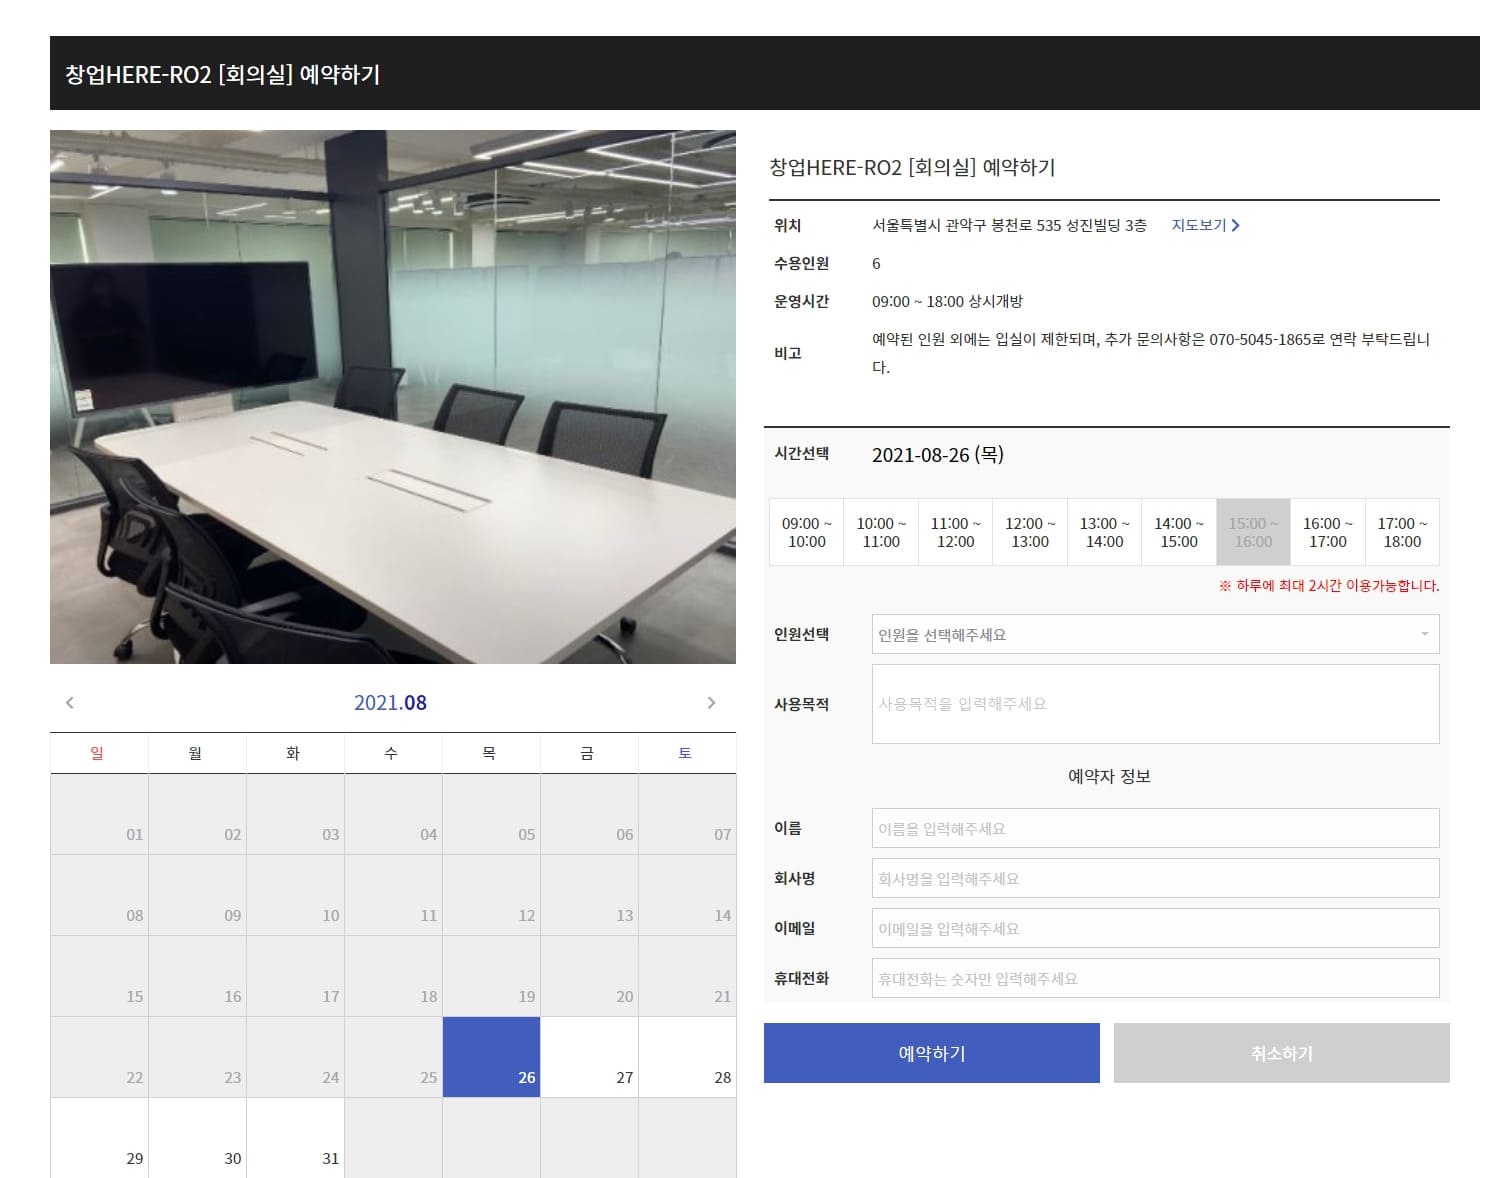Screen dimensions: 1500x1178
Task: Click the meeting room photo
Action: click(393, 397)
